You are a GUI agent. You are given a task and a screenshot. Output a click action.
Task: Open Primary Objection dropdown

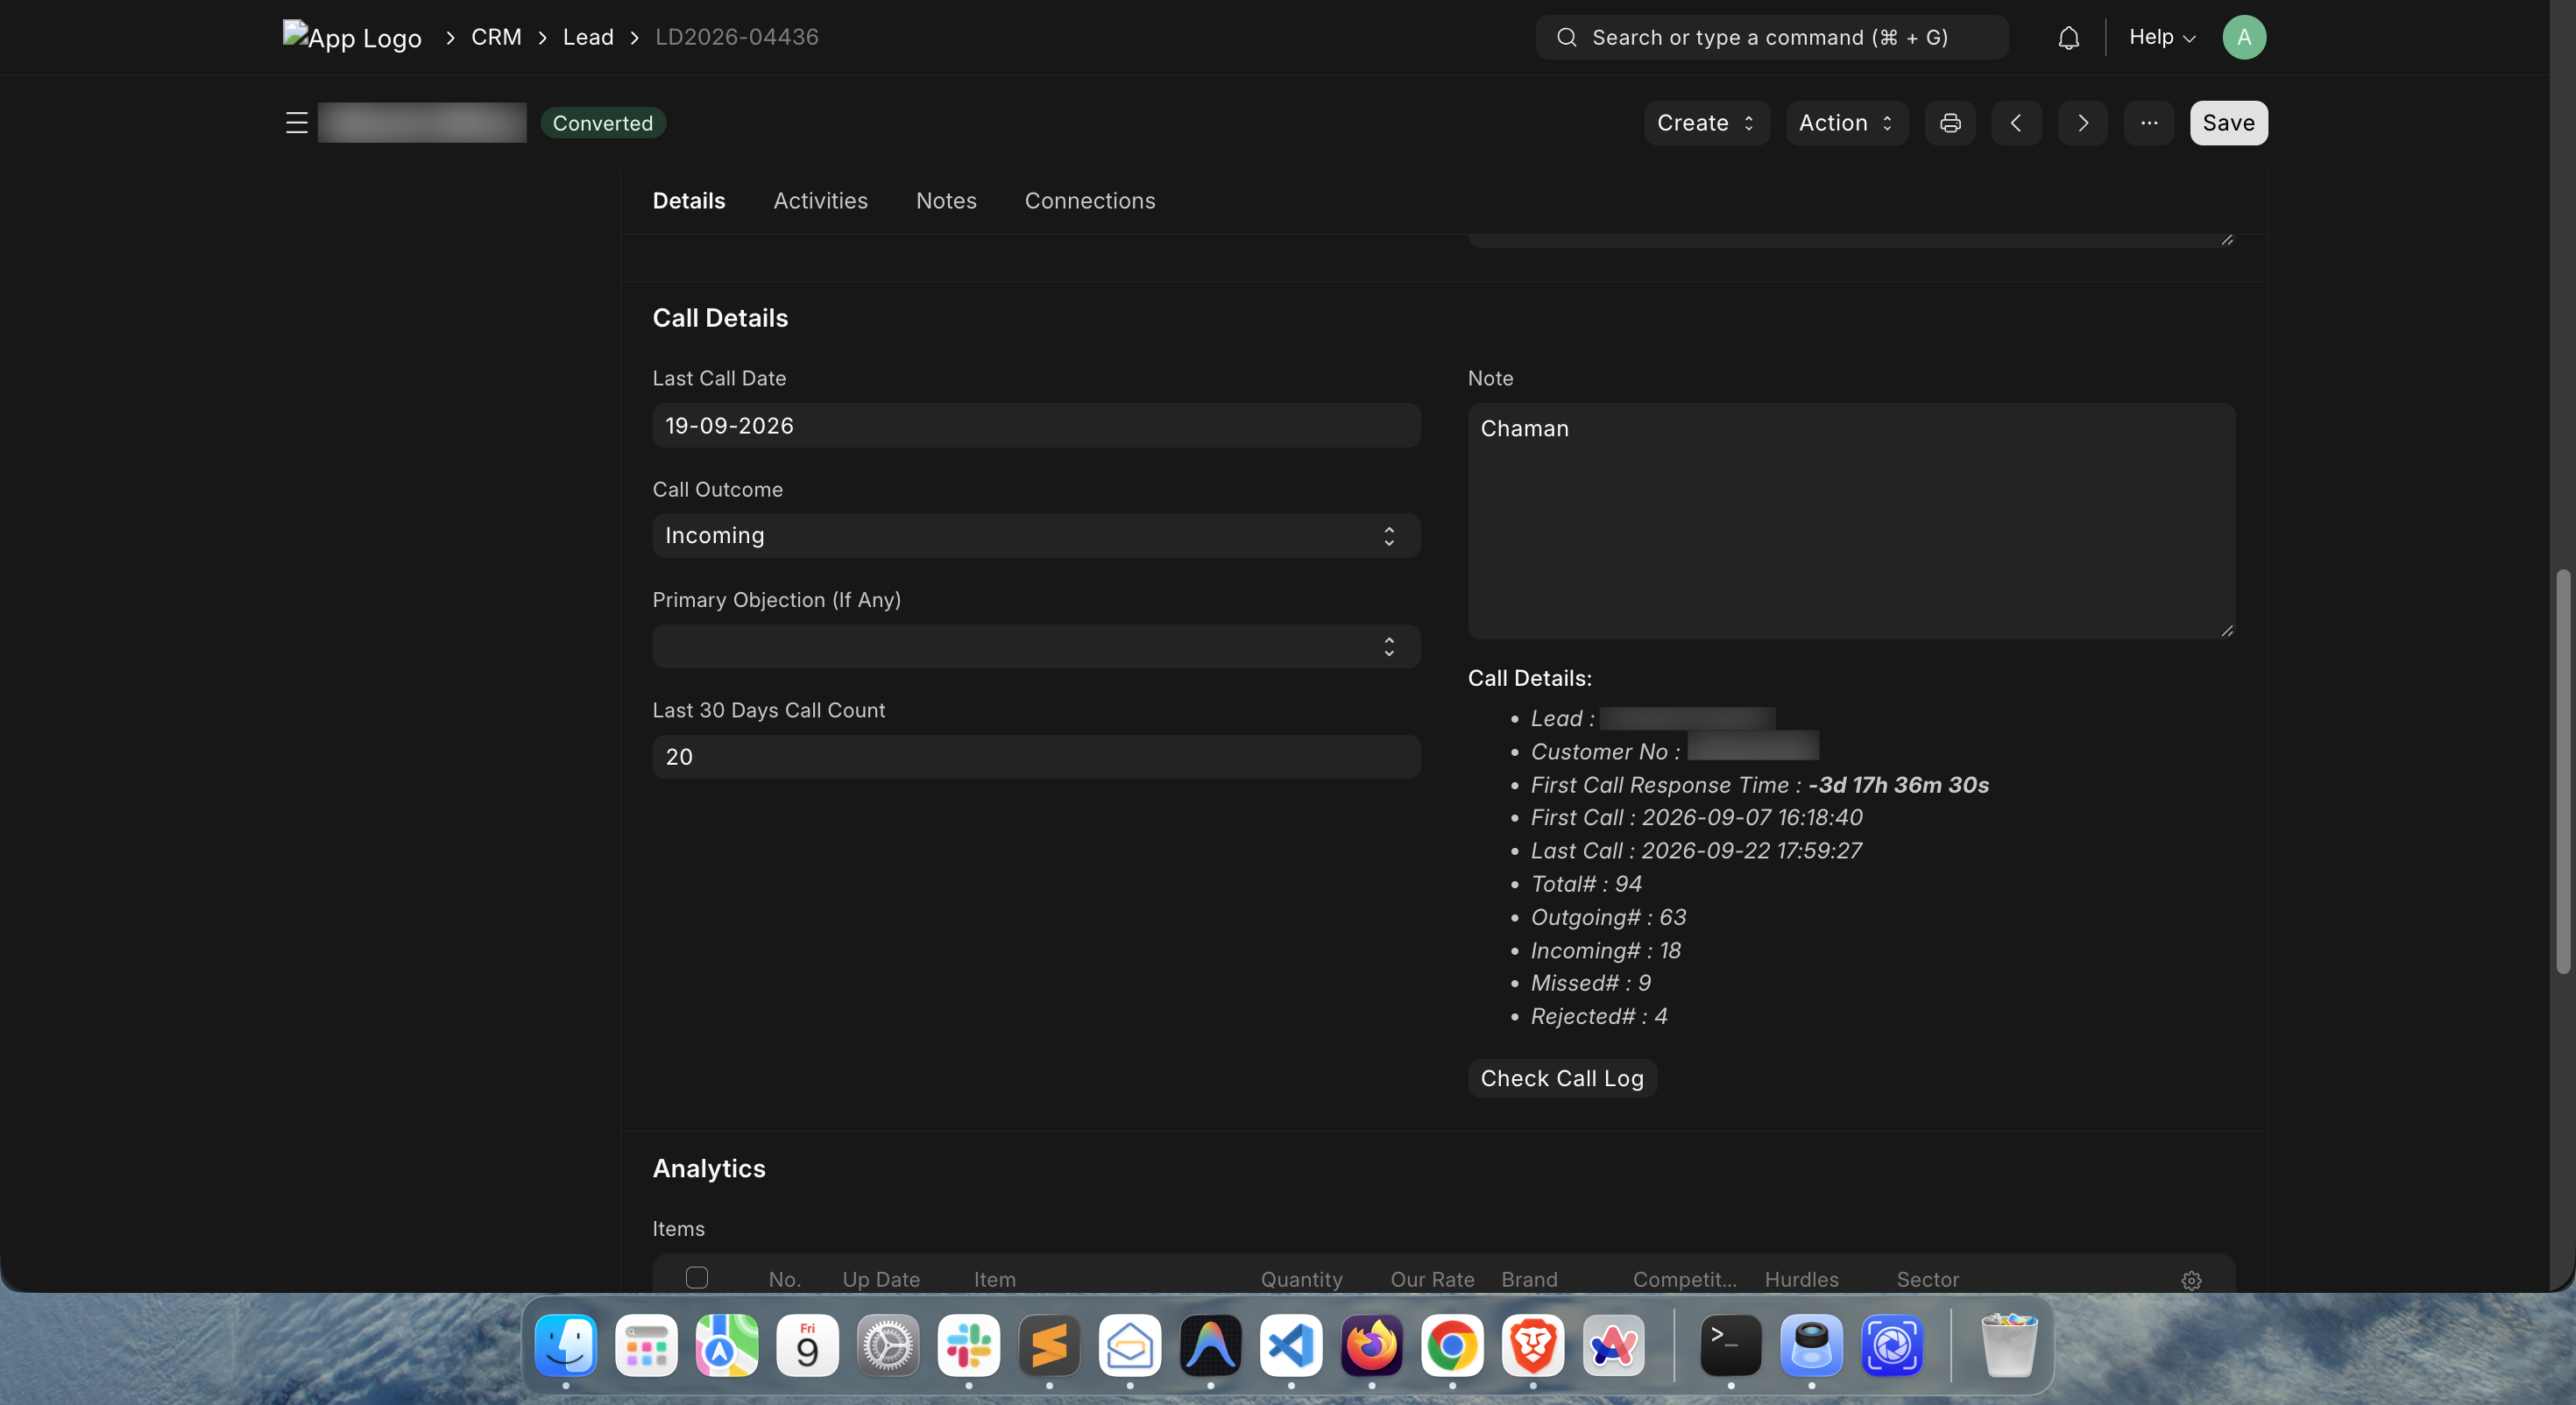tap(1036, 646)
